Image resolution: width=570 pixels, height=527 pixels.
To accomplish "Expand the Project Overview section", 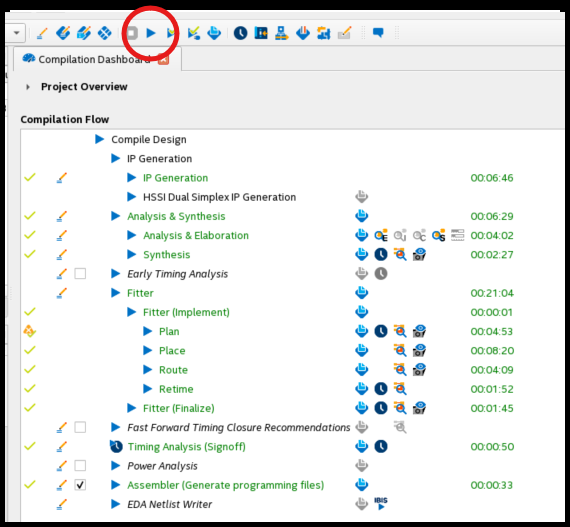I will [x=28, y=87].
